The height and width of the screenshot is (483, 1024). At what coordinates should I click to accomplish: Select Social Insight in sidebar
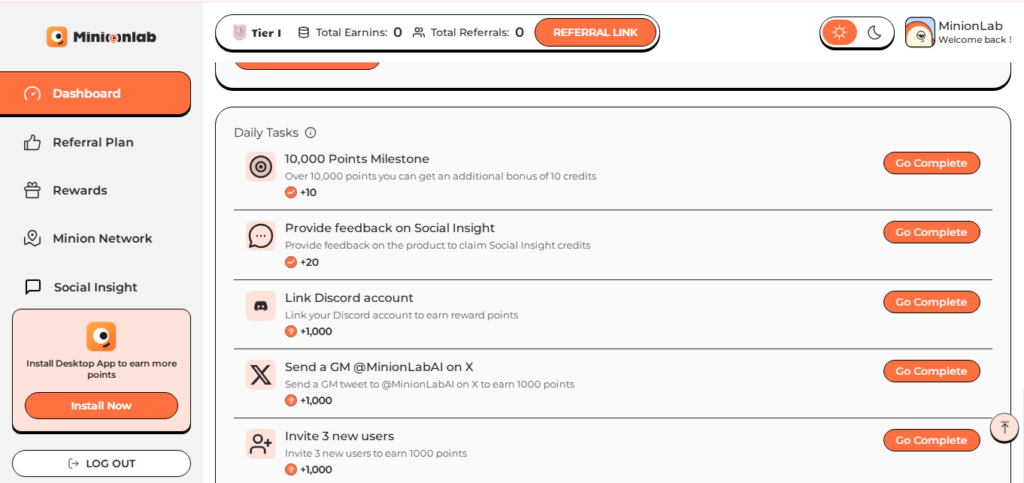(95, 287)
